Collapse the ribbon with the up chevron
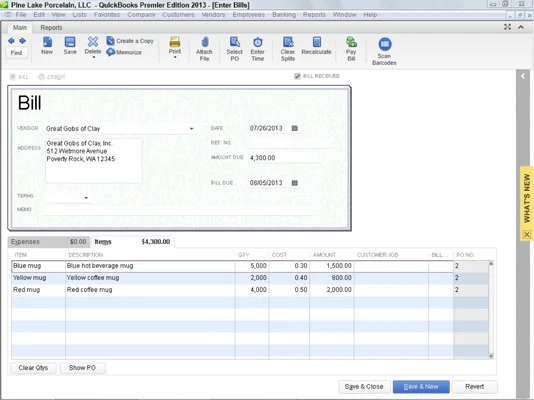 pyautogui.click(x=521, y=27)
